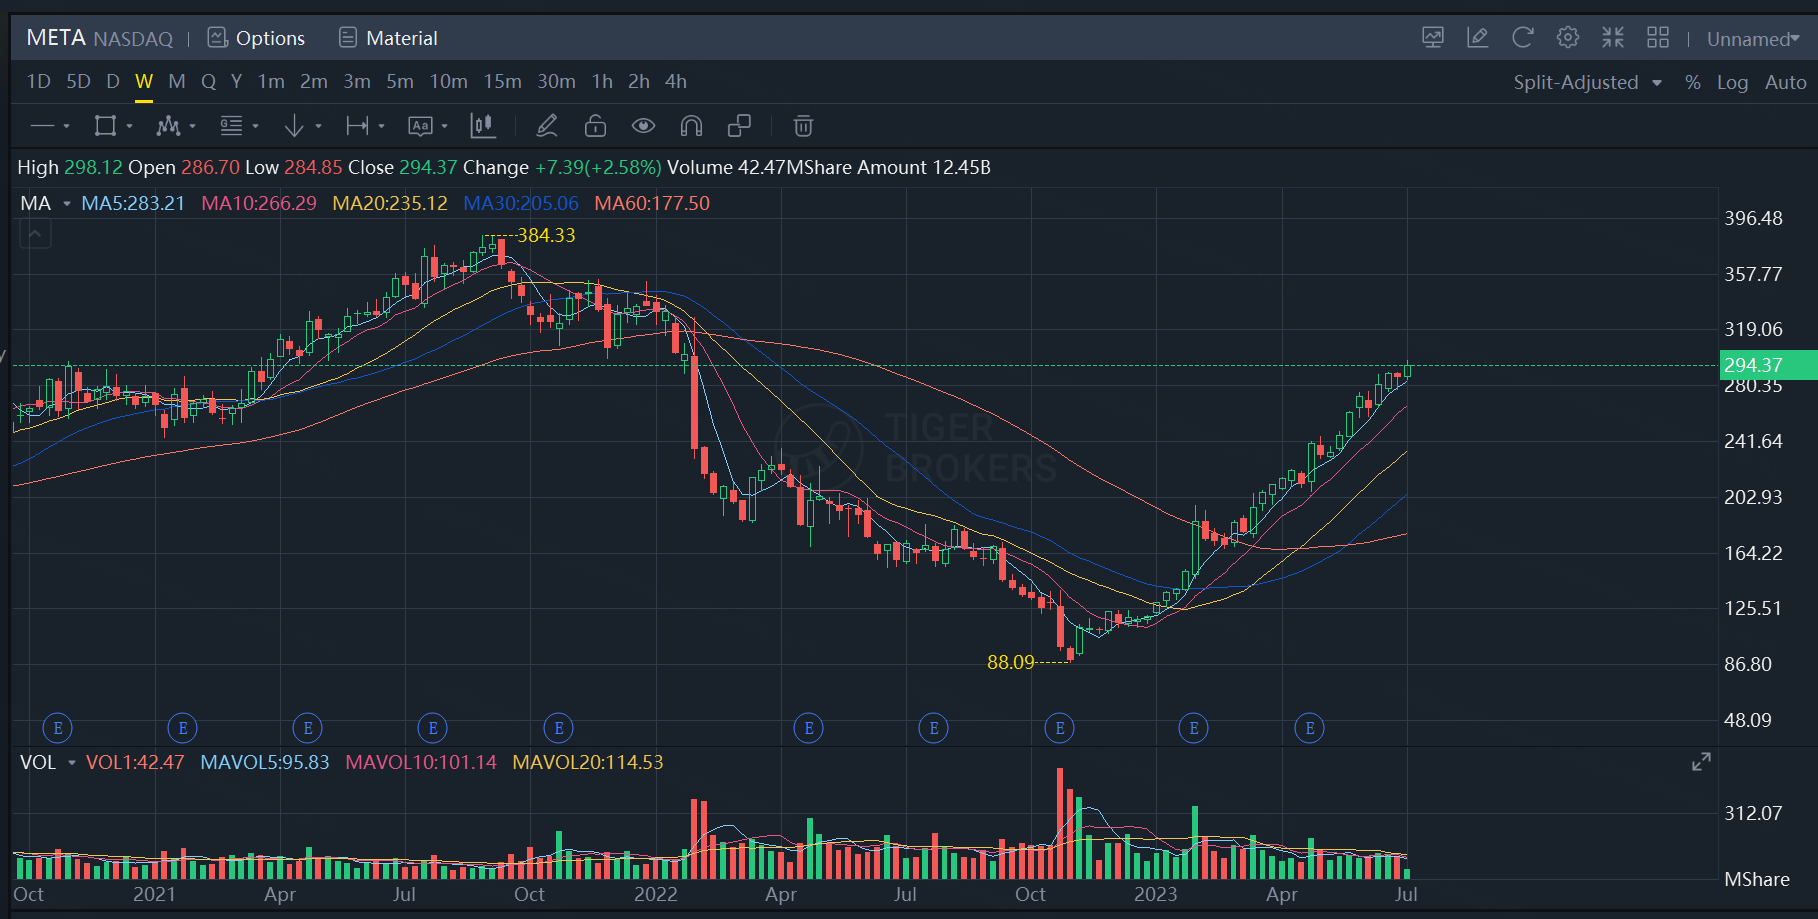Open the Material button
This screenshot has height=919, width=1818.
pyautogui.click(x=388, y=38)
